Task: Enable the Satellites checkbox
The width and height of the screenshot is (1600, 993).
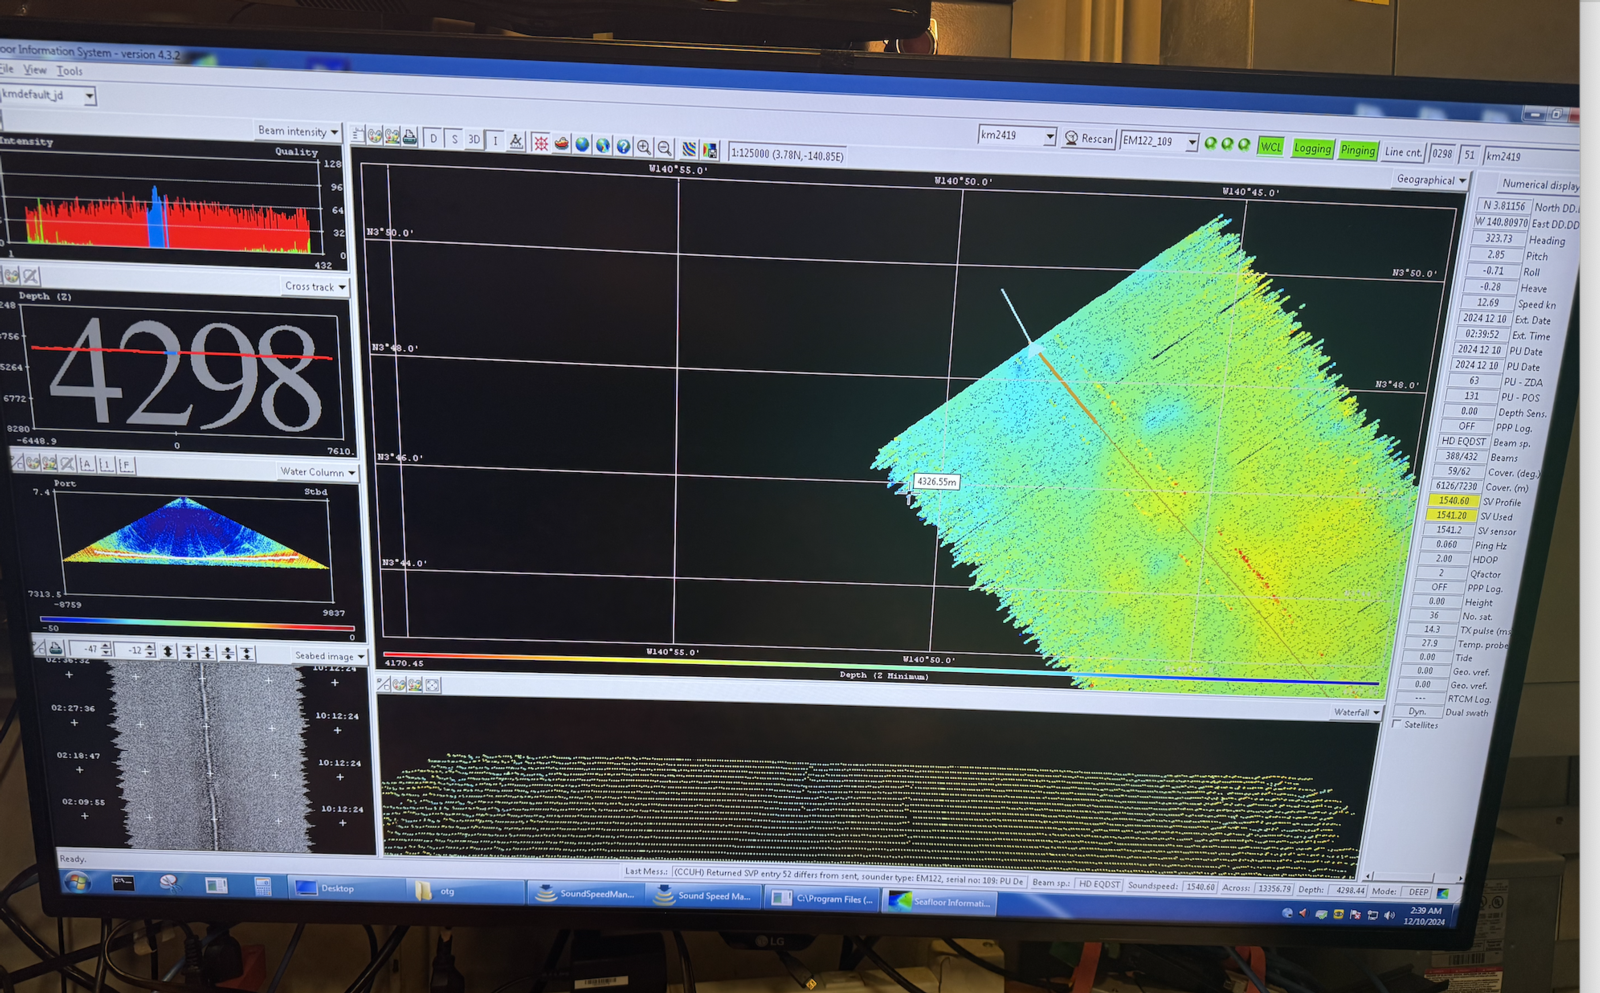Action: coord(1396,725)
